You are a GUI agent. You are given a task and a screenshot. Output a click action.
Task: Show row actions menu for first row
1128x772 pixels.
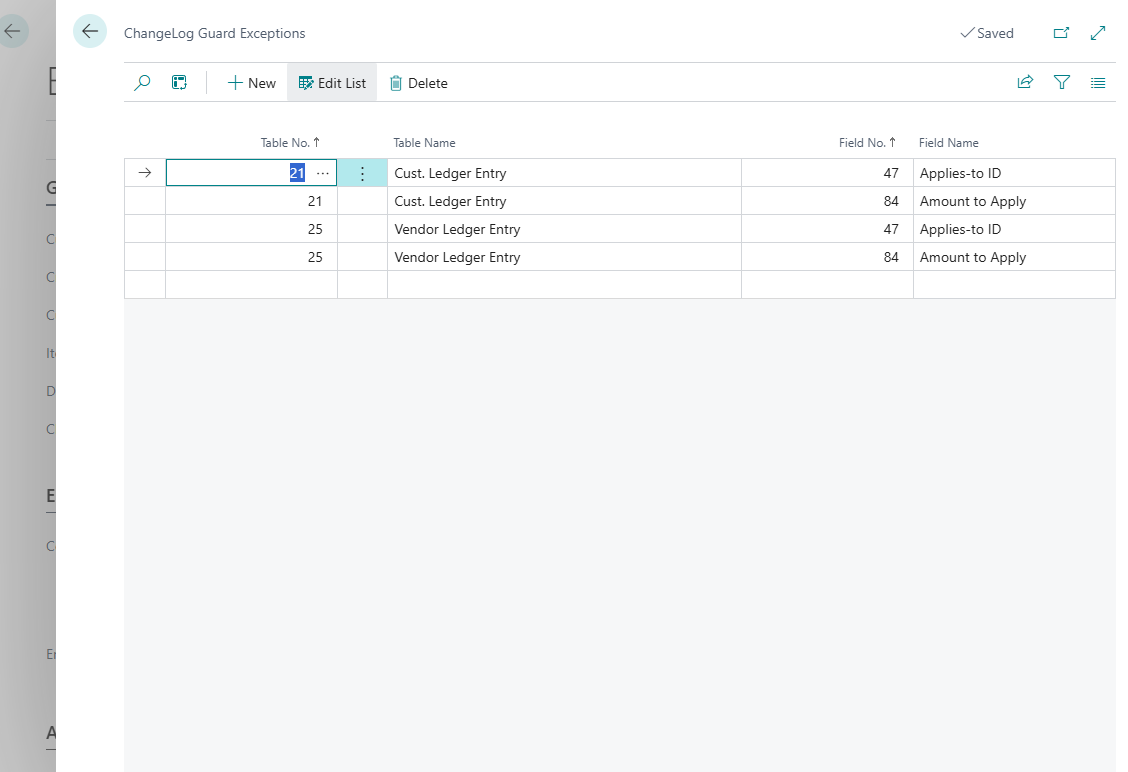(x=363, y=173)
